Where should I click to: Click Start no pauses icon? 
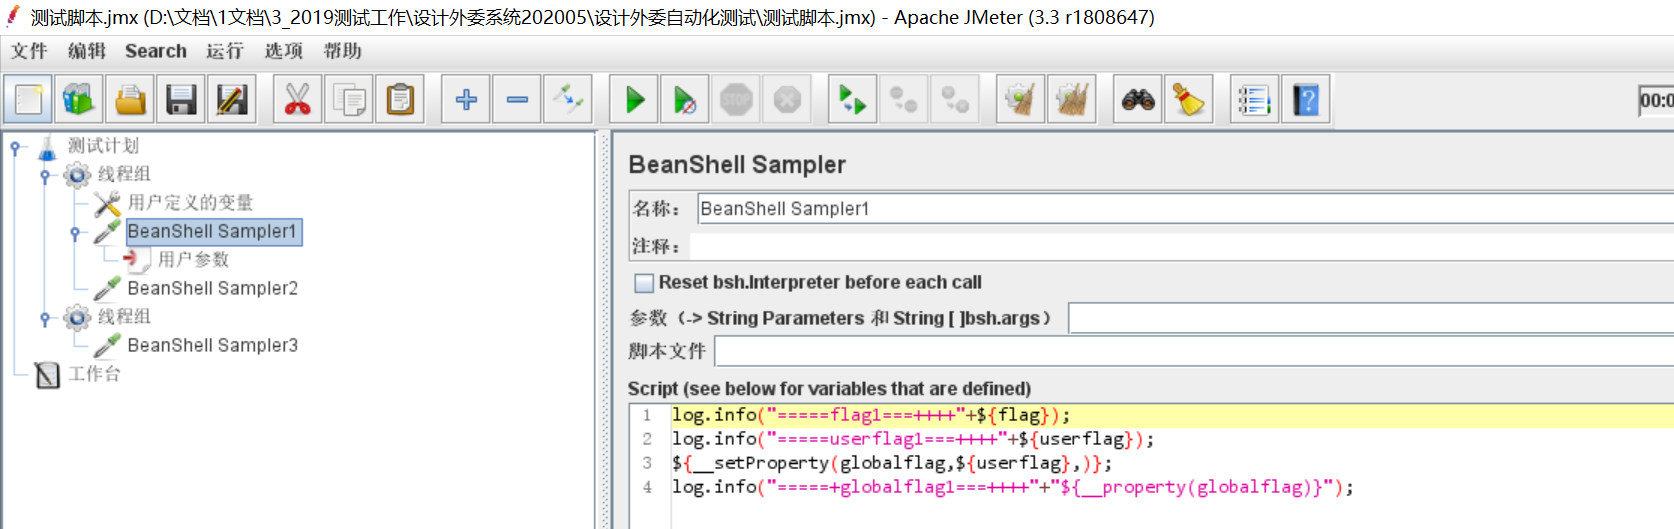[x=685, y=99]
